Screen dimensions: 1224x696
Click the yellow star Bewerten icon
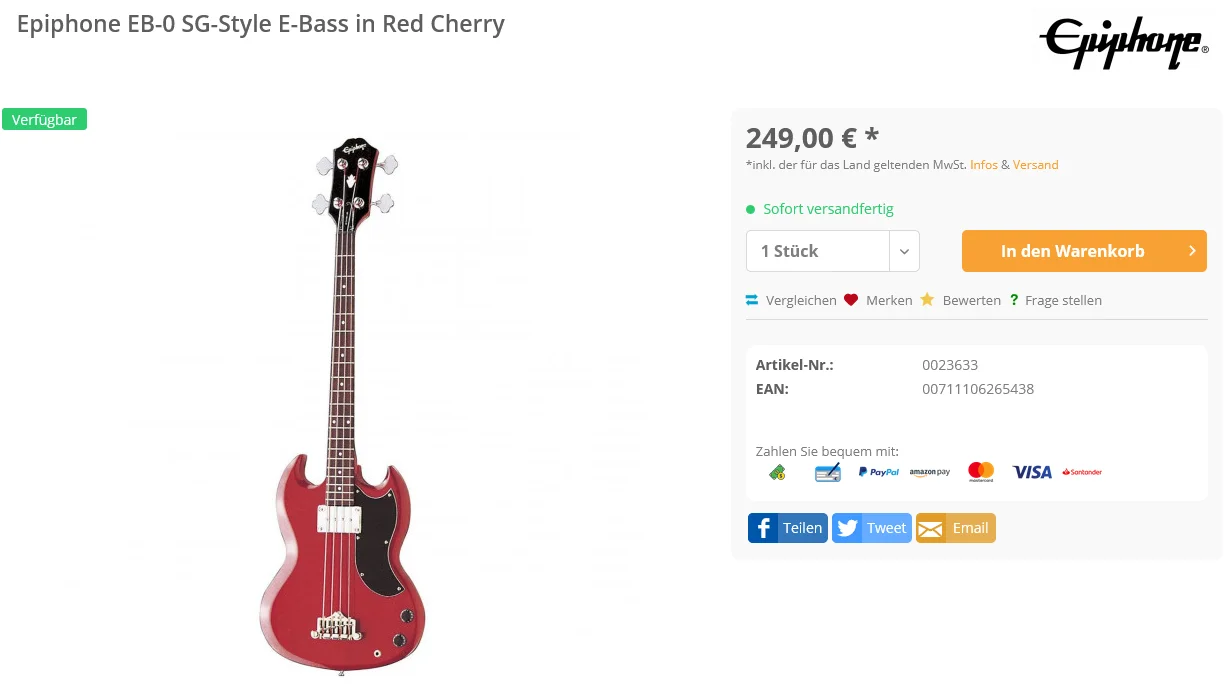coord(927,300)
